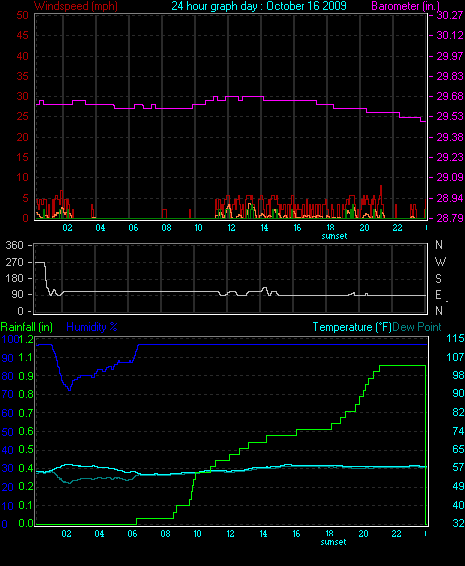Click the 57 temperature axis value

458,468
